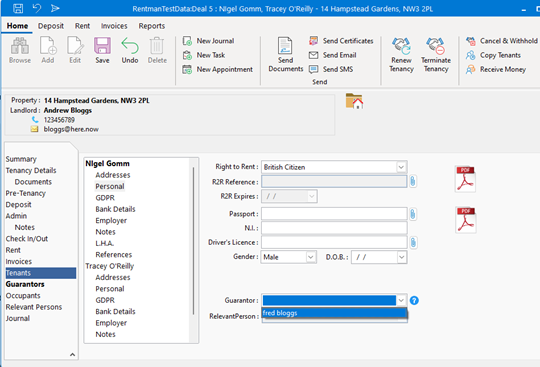Click the Guarantor help question icon
540x367 pixels.
point(414,301)
